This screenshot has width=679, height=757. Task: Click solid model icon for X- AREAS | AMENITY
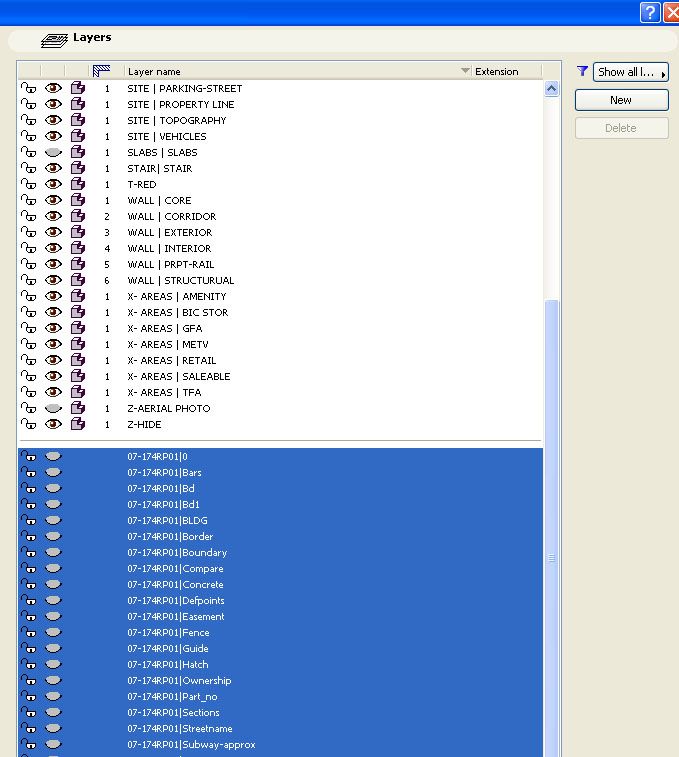pyautogui.click(x=78, y=296)
